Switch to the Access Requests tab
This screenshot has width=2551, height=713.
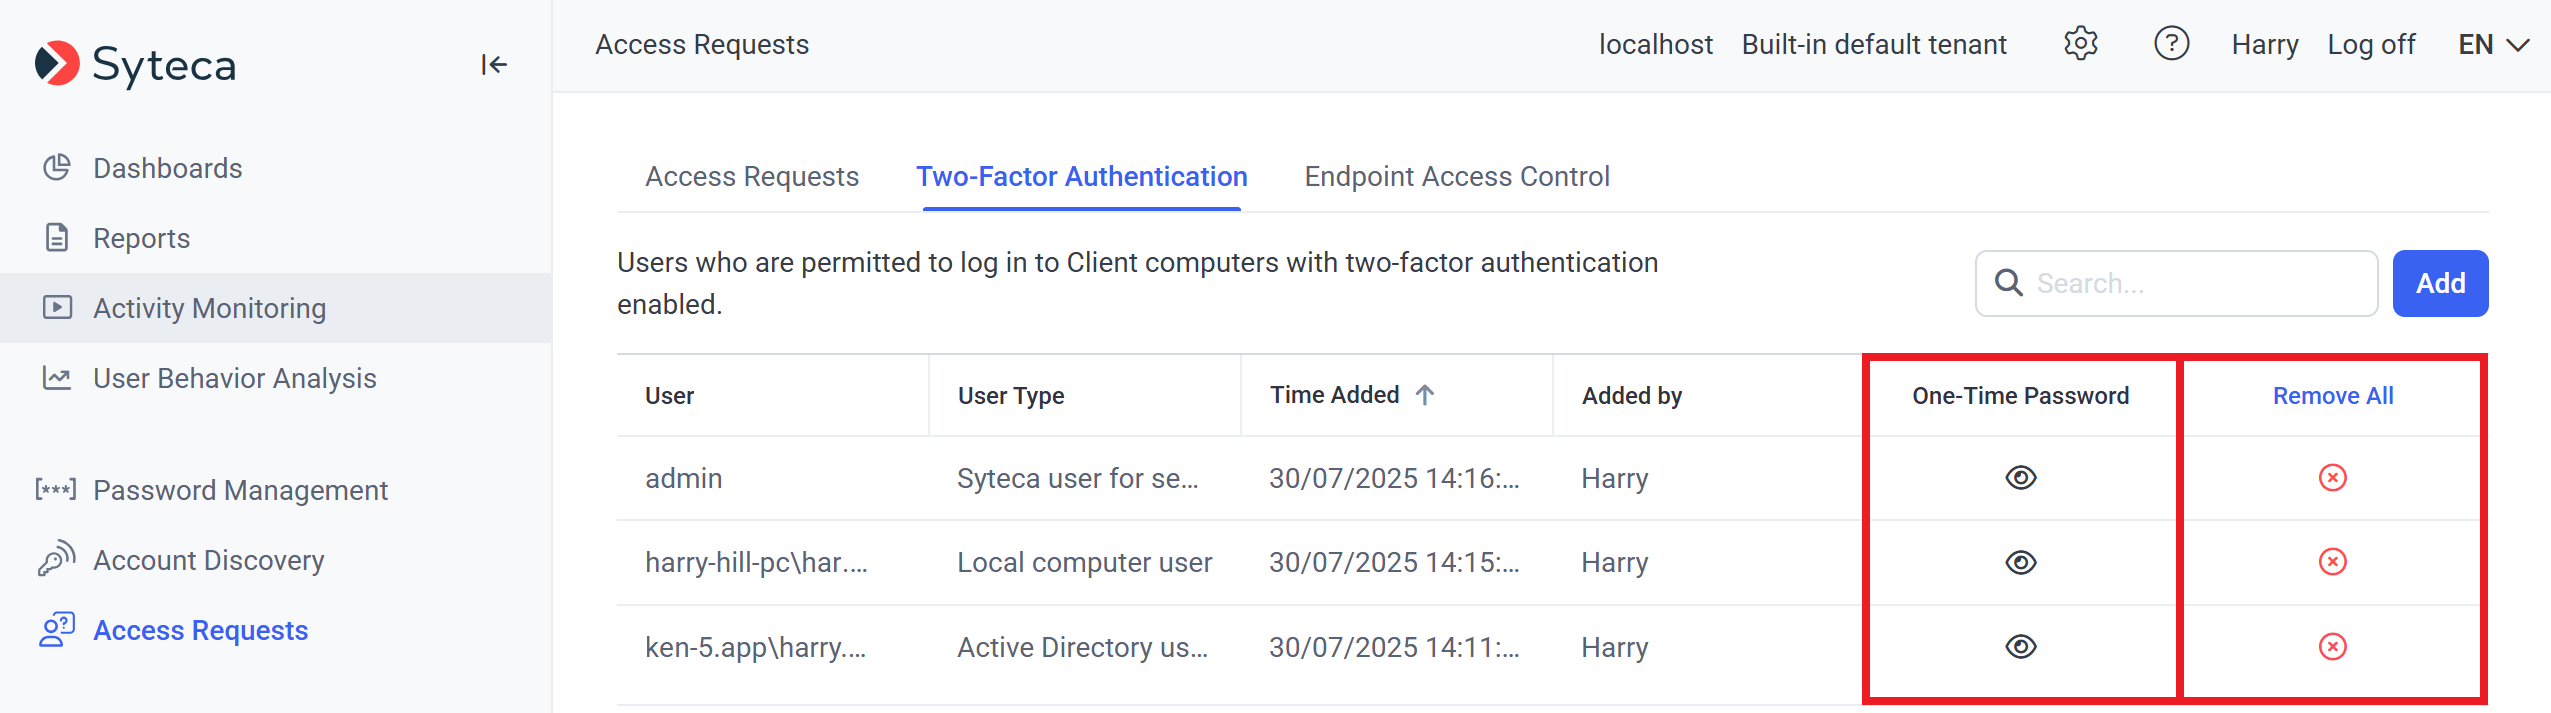point(752,177)
